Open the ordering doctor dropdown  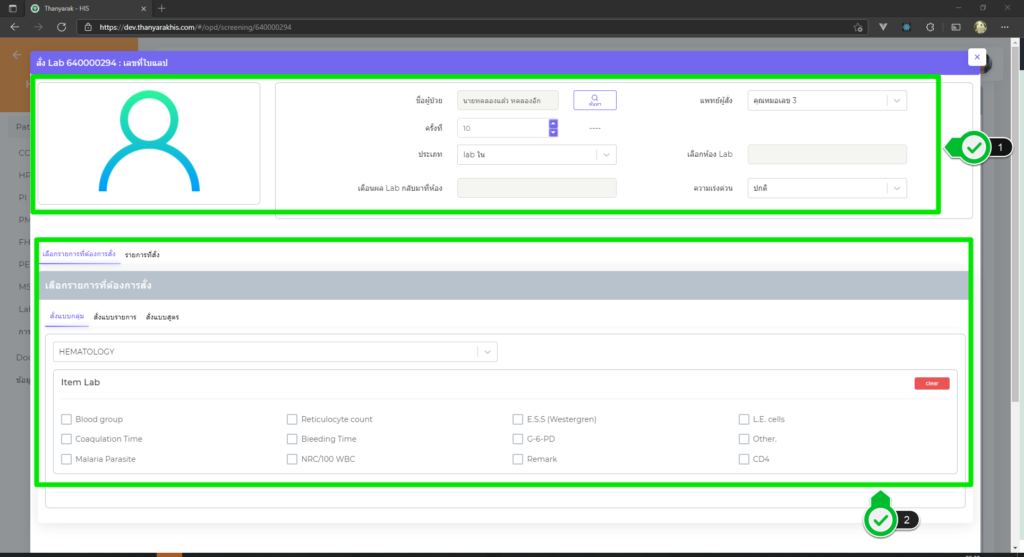(x=896, y=100)
